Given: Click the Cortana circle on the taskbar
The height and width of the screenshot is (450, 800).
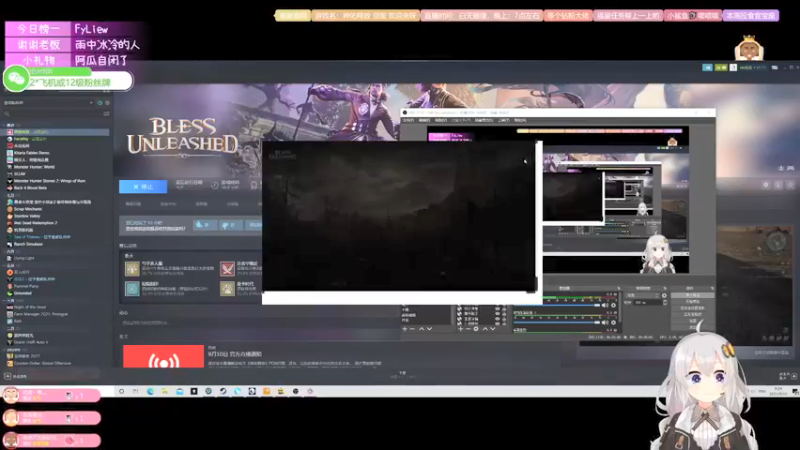Looking at the screenshot, I should (x=121, y=391).
